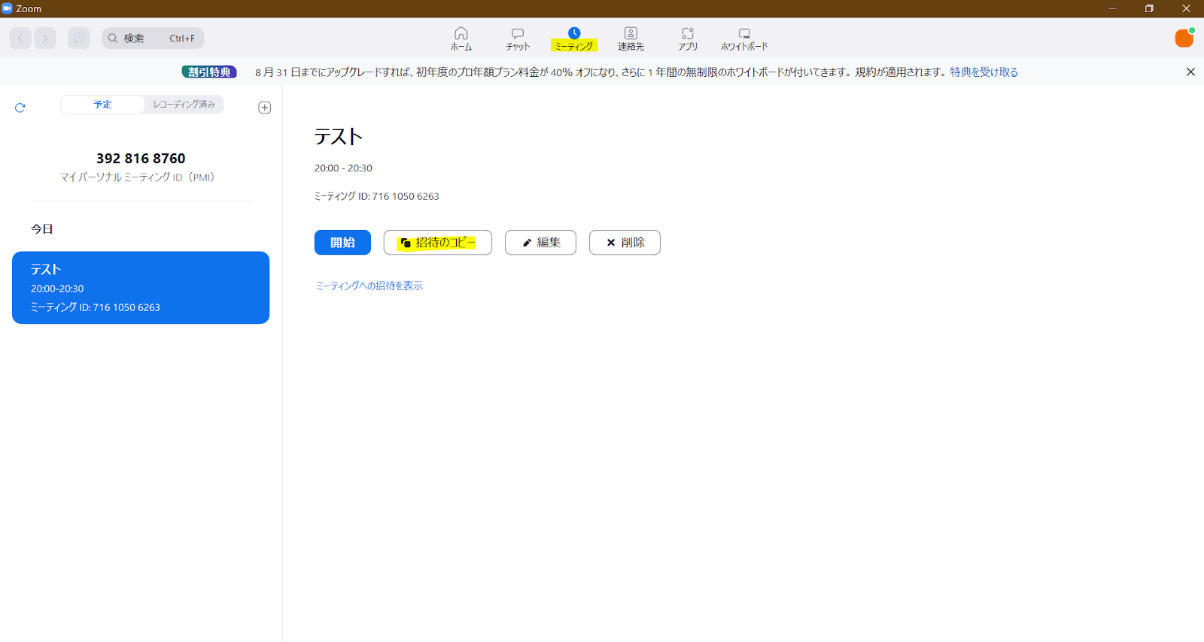Minimize the Zoom window
The width and height of the screenshot is (1204, 642).
coord(1113,8)
